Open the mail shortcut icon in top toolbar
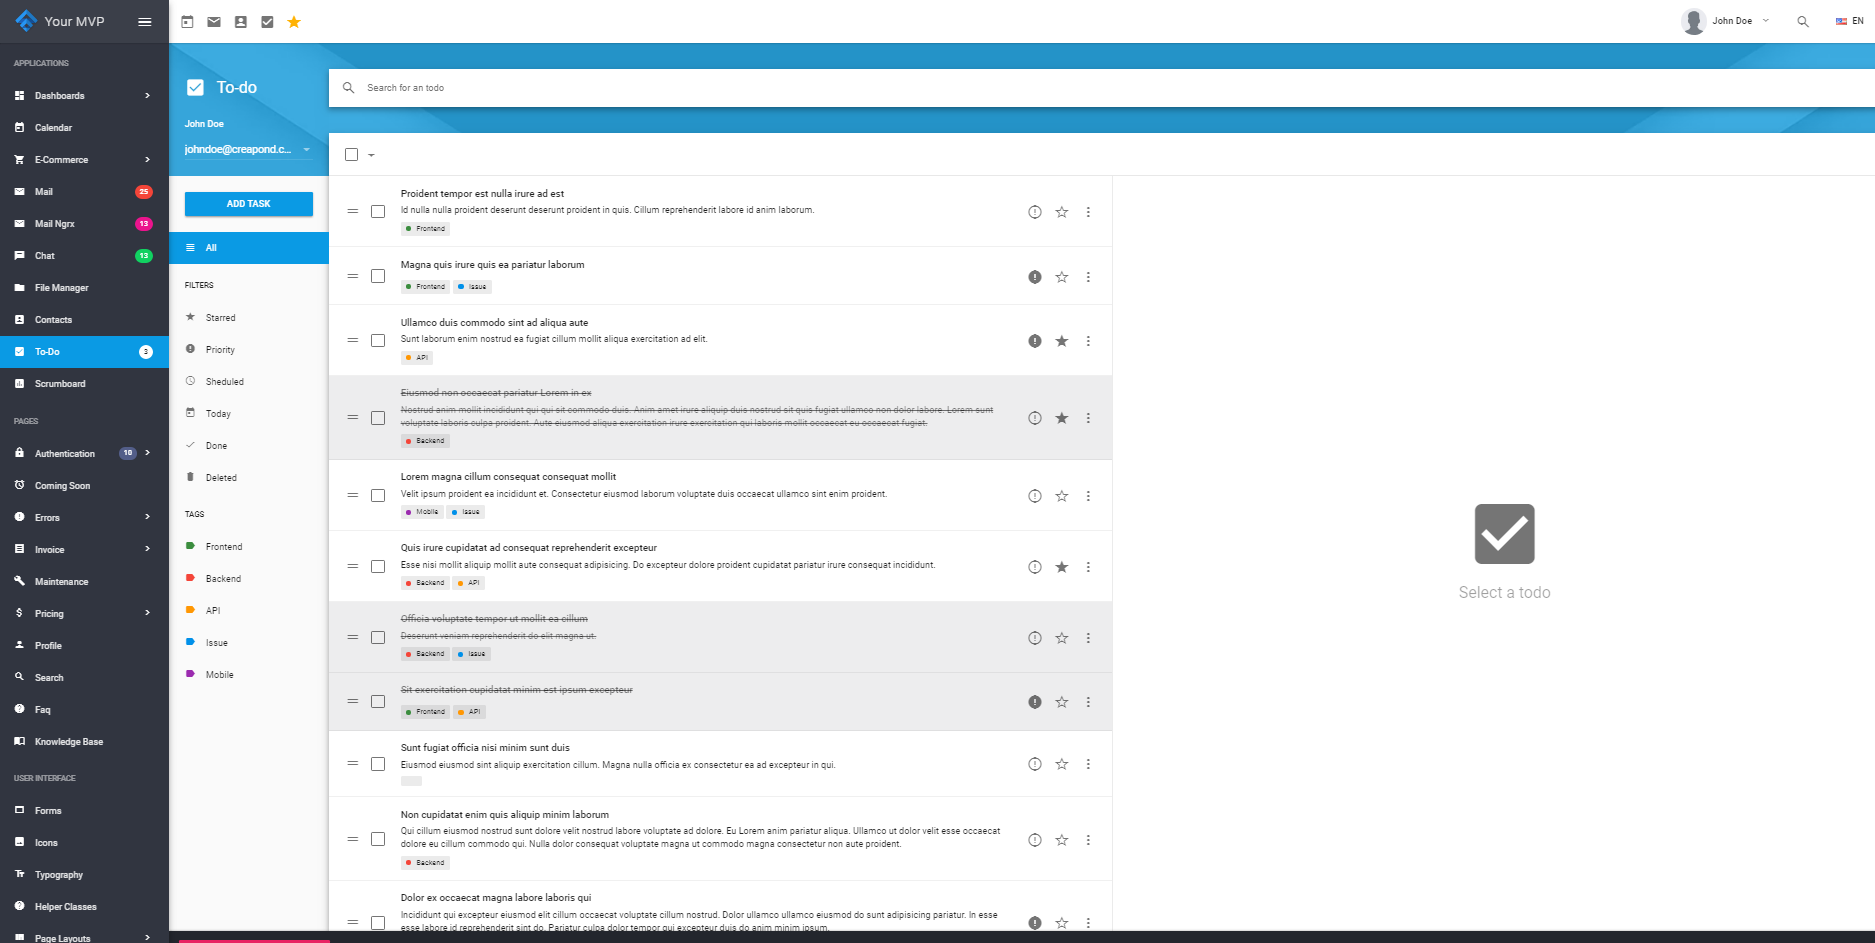Image resolution: width=1875 pixels, height=943 pixels. click(x=214, y=21)
